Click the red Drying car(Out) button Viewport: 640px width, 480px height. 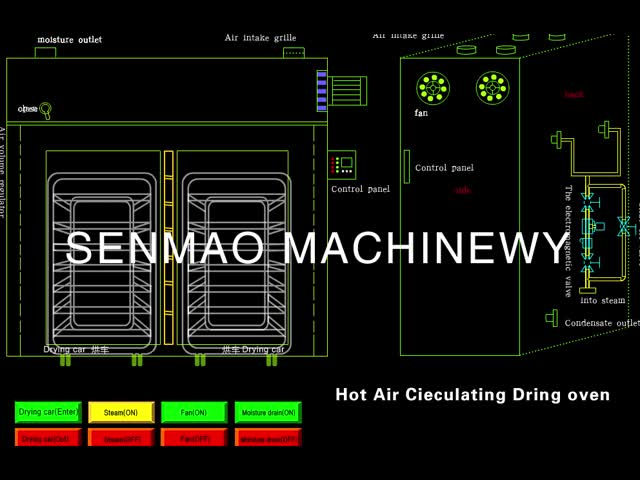48,438
